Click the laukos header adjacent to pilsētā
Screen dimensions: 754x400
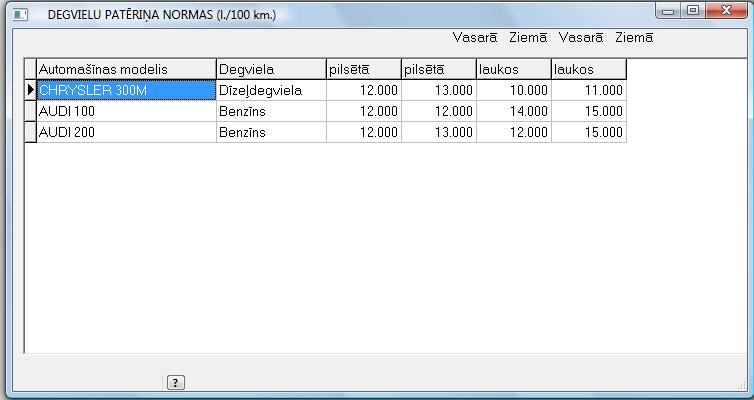[x=514, y=69]
